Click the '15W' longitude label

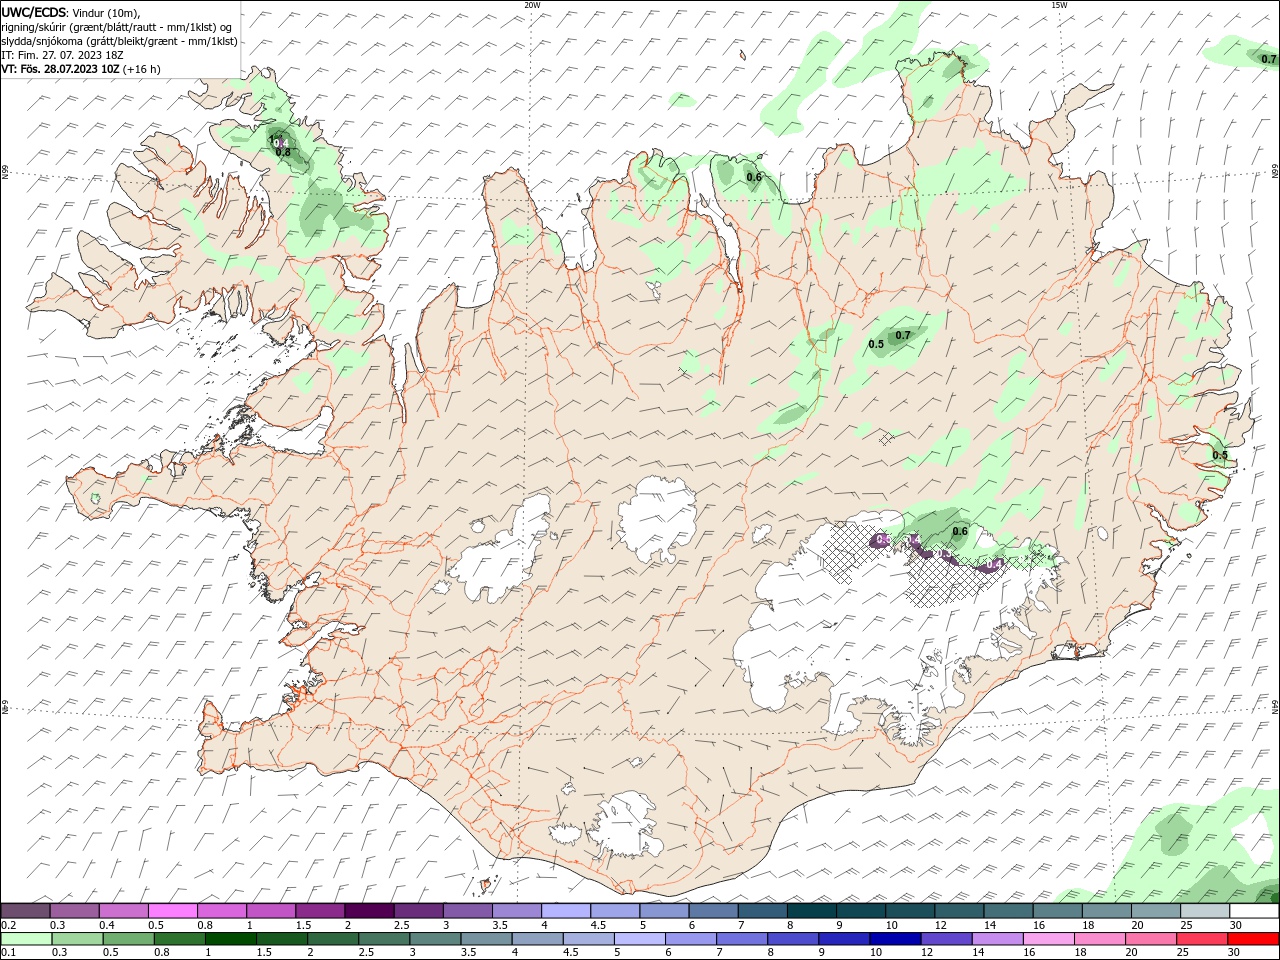tap(1059, 5)
